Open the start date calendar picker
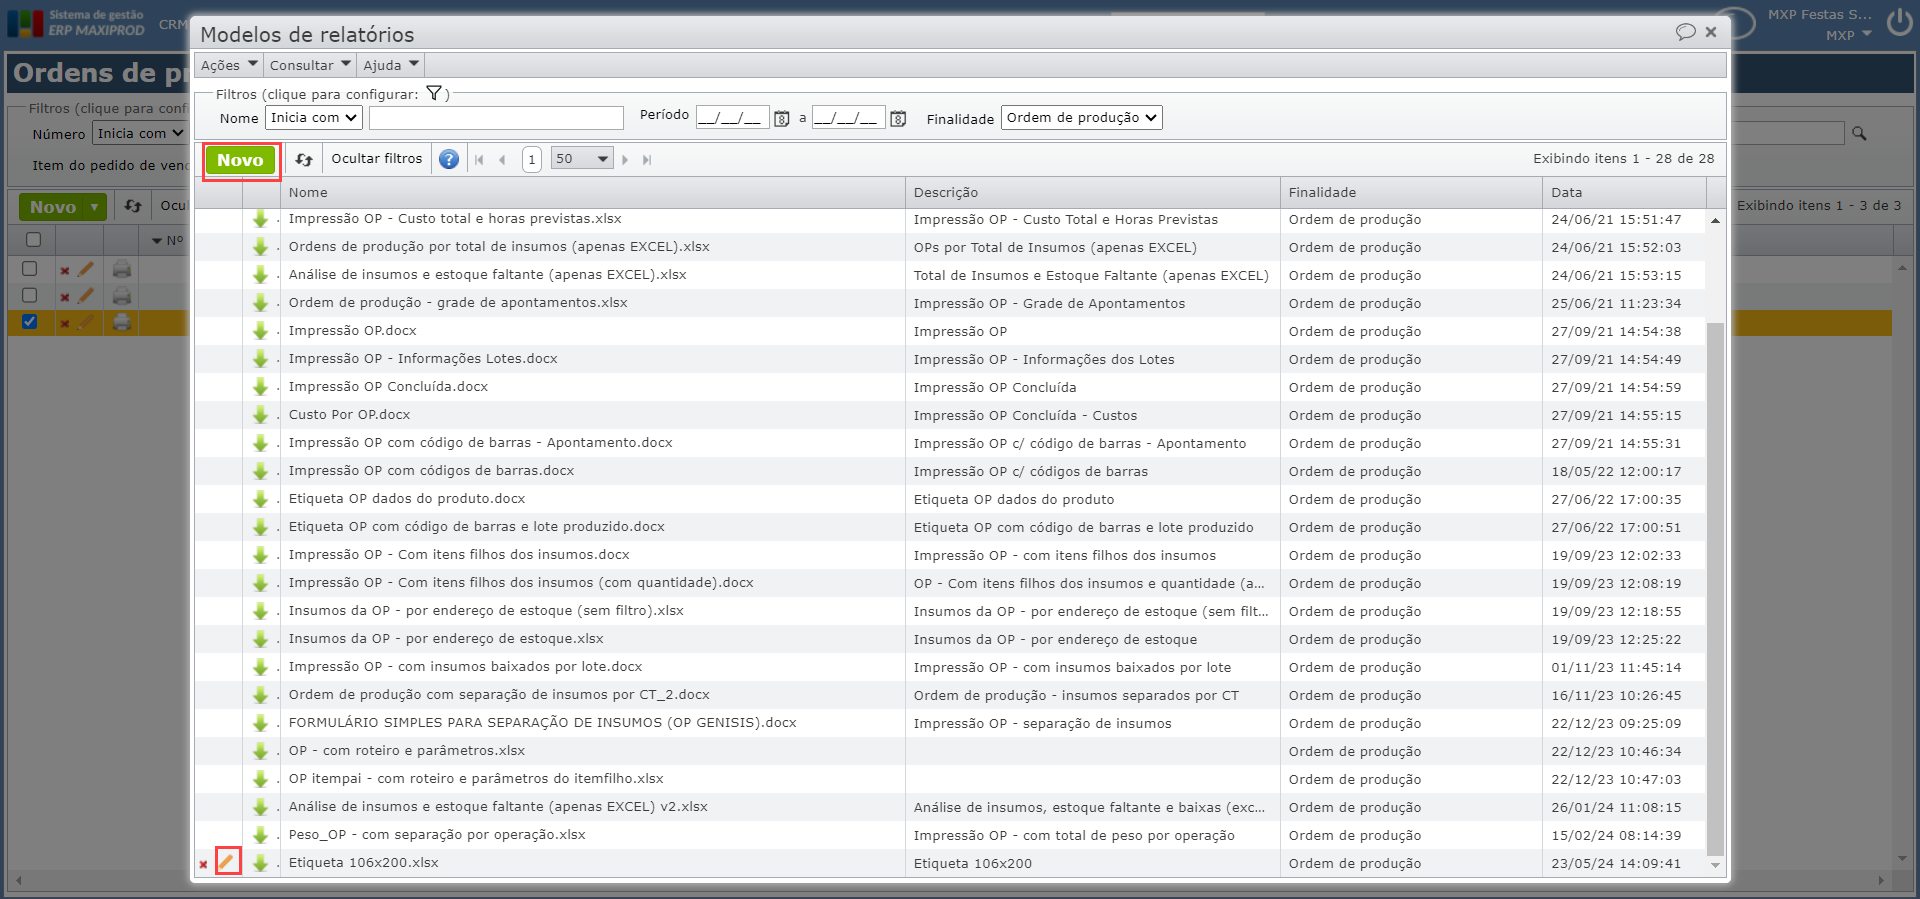Image resolution: width=1920 pixels, height=899 pixels. 782,119
